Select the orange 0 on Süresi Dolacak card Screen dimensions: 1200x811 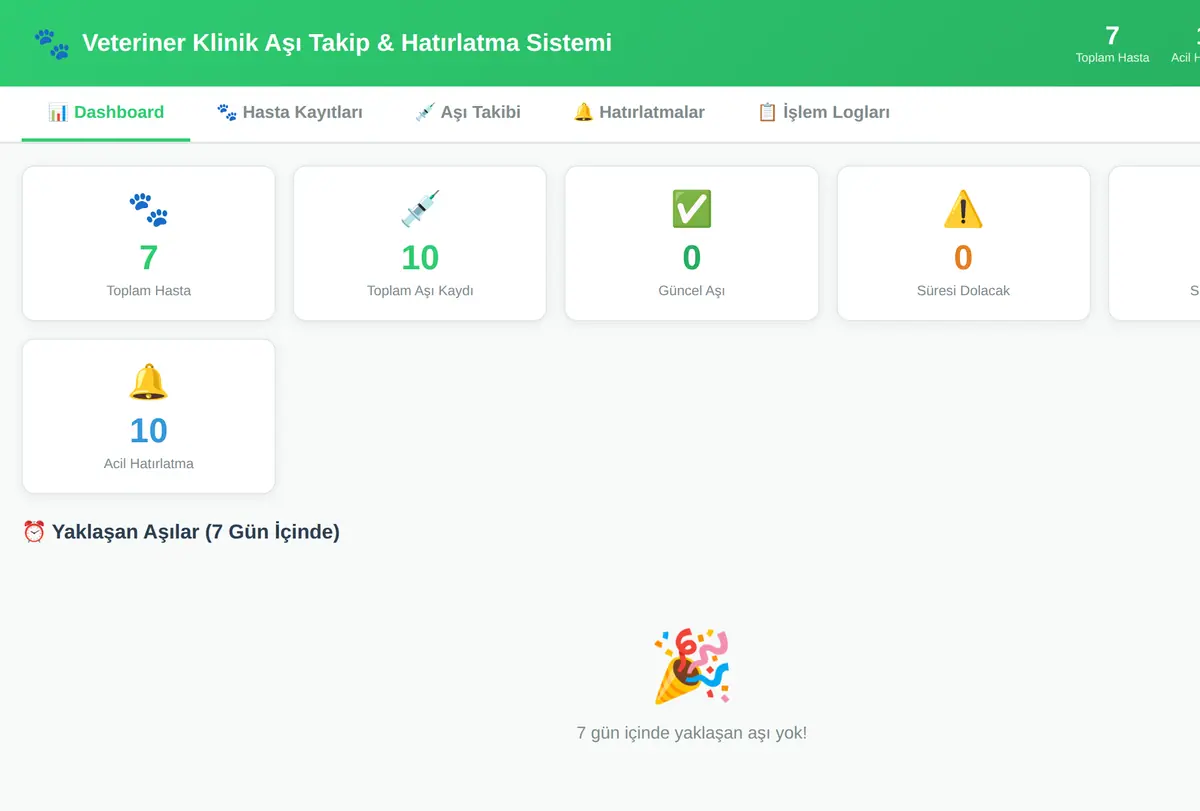click(x=963, y=258)
